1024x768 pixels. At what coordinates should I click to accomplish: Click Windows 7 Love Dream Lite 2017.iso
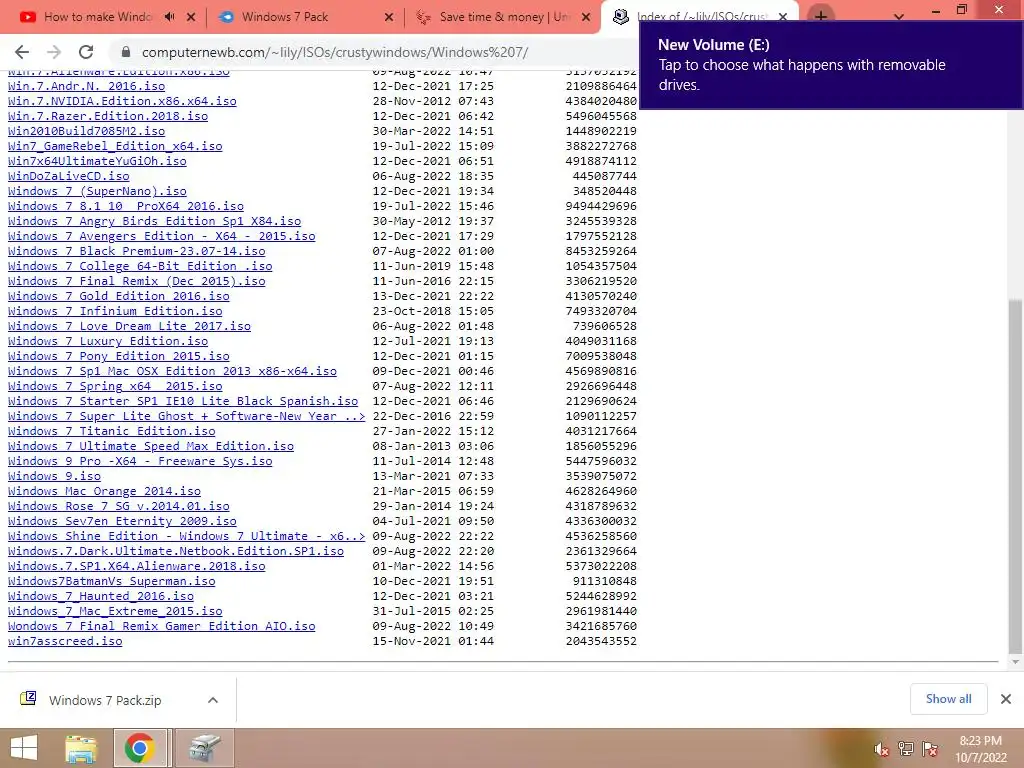(x=129, y=327)
